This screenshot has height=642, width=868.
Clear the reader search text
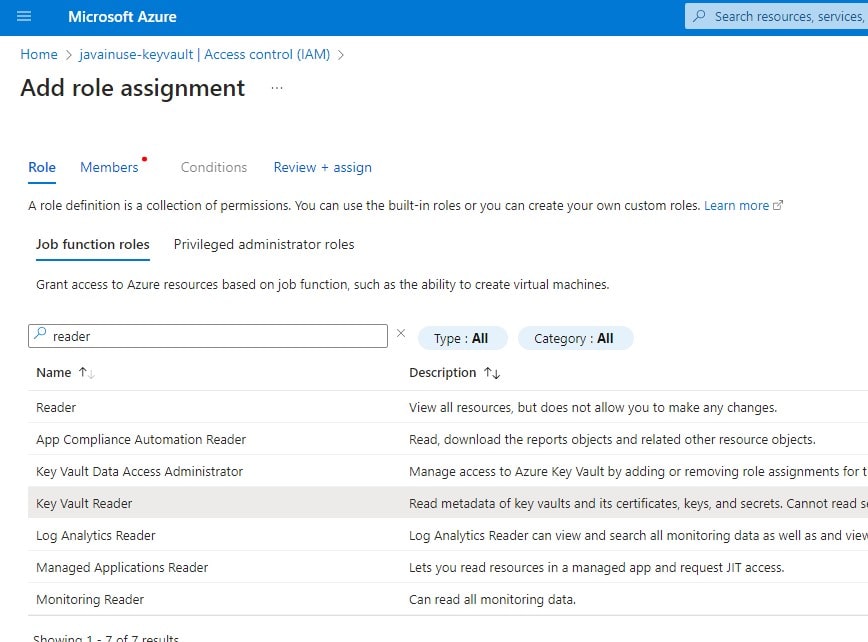pyautogui.click(x=401, y=333)
